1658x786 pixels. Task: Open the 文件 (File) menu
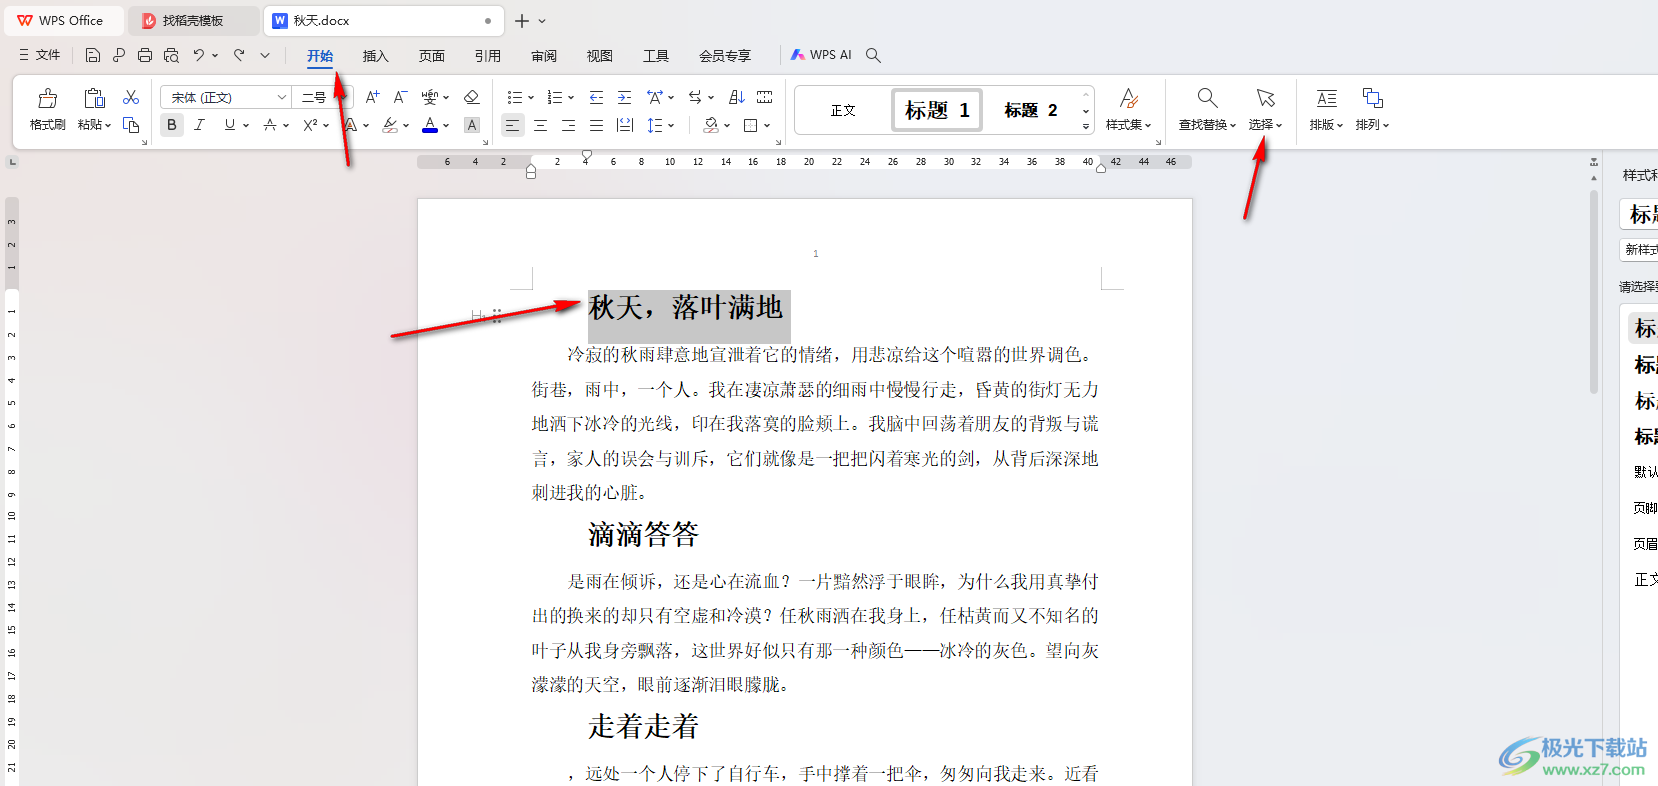(40, 55)
